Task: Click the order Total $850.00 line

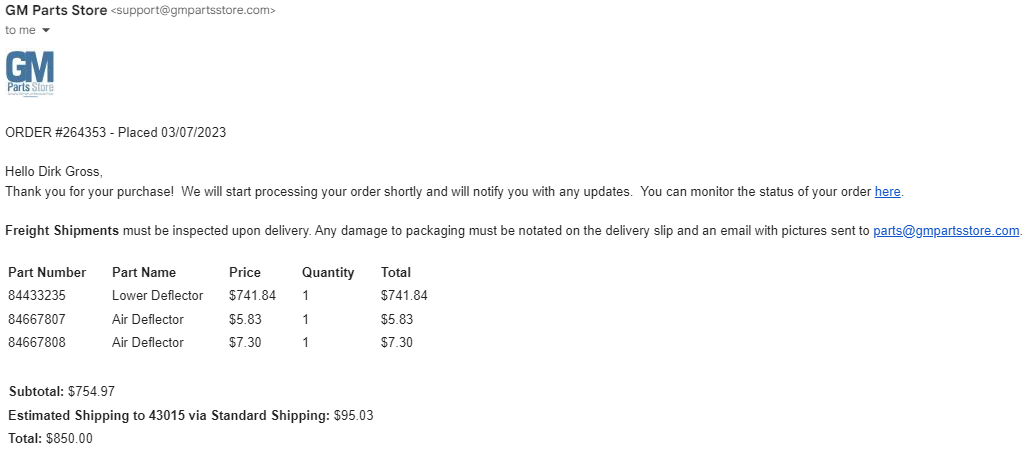Action: 50,438
